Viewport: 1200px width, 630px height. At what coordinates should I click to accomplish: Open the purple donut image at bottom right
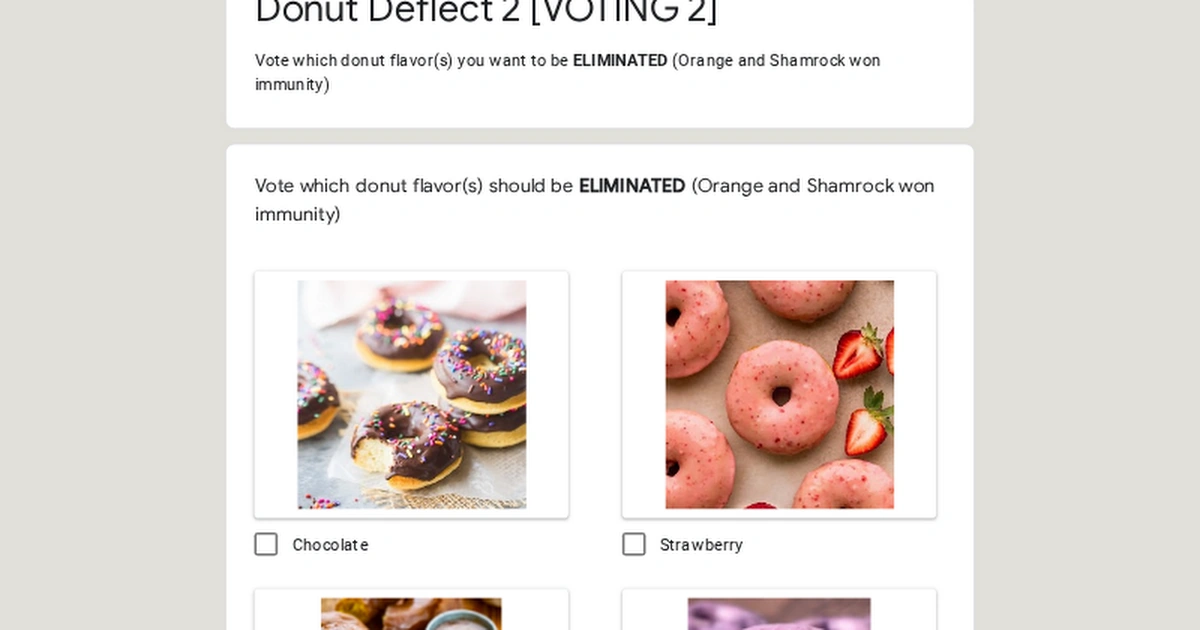(x=779, y=614)
